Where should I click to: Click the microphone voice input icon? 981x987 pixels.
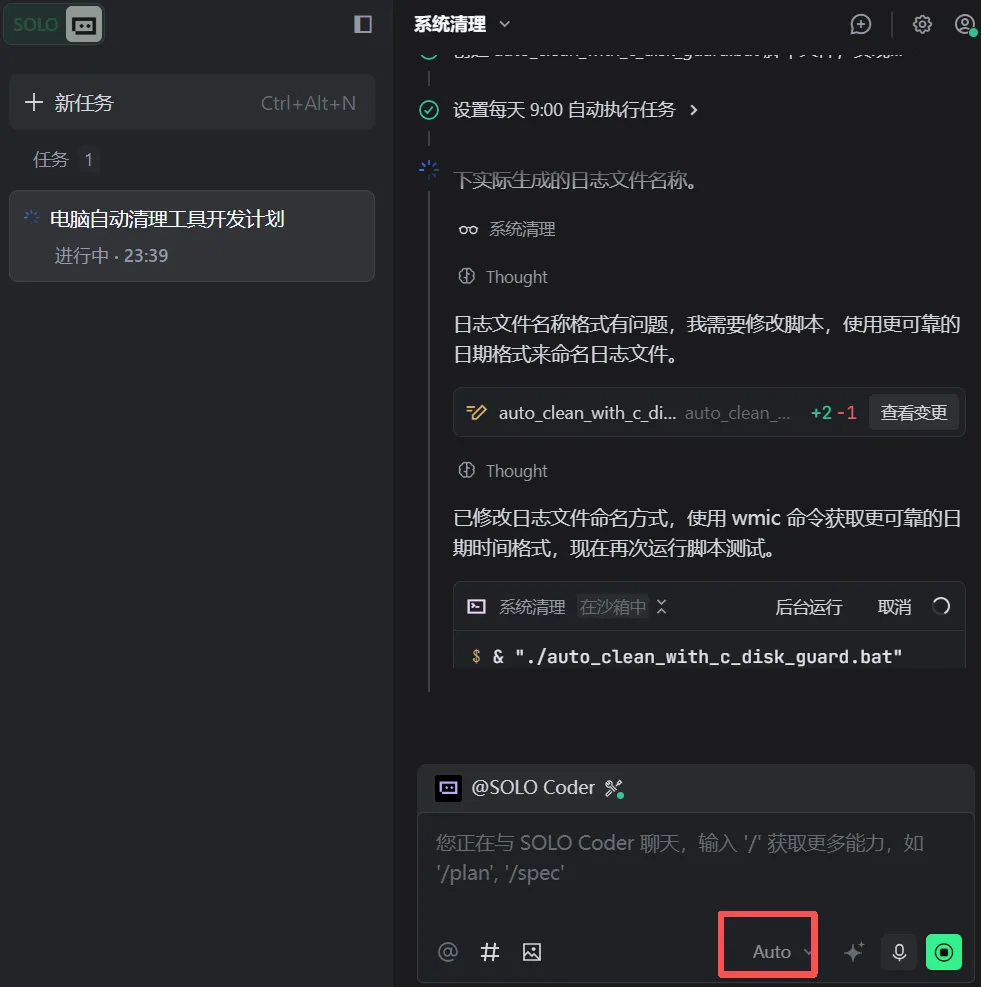pos(899,952)
